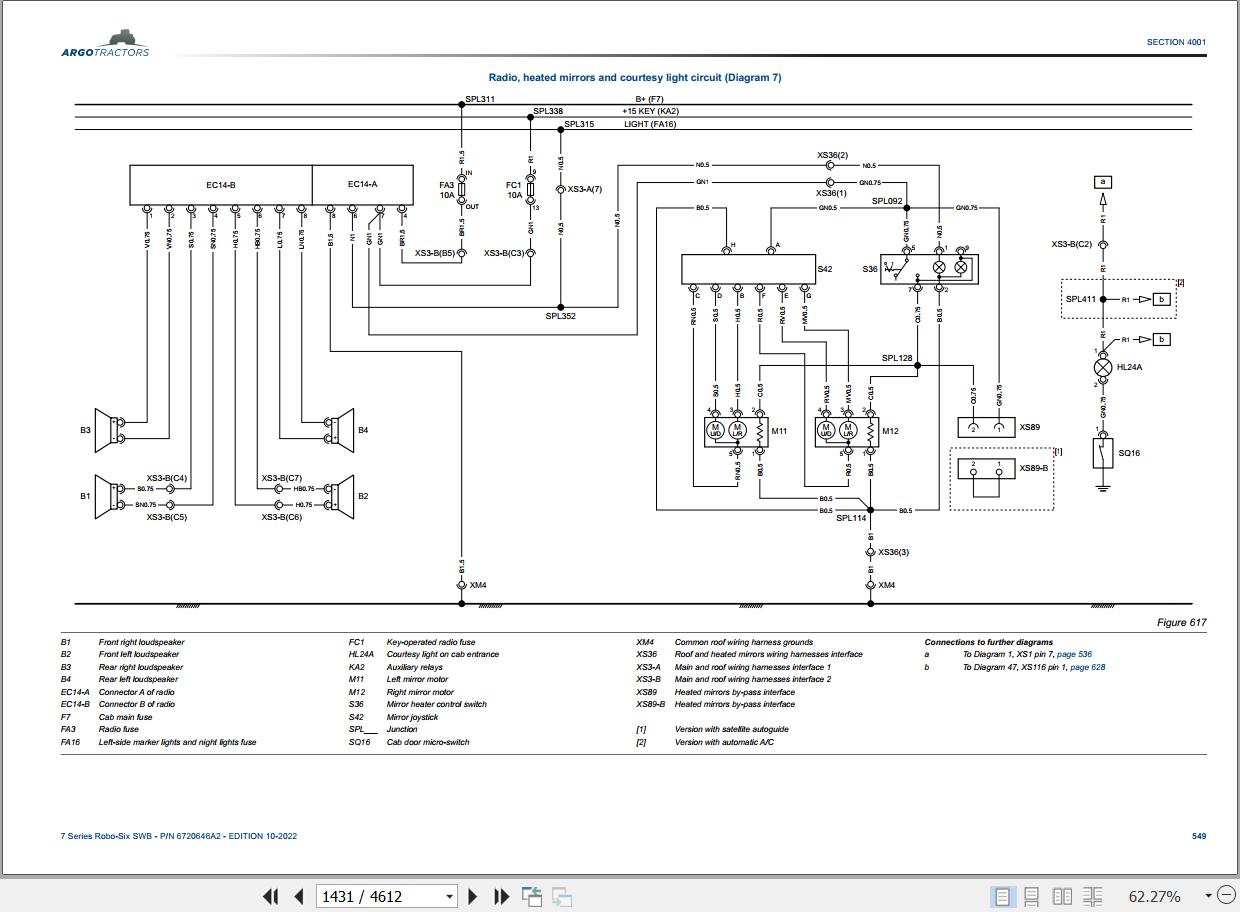Click the page number 549 in footer

pyautogui.click(x=1198, y=836)
